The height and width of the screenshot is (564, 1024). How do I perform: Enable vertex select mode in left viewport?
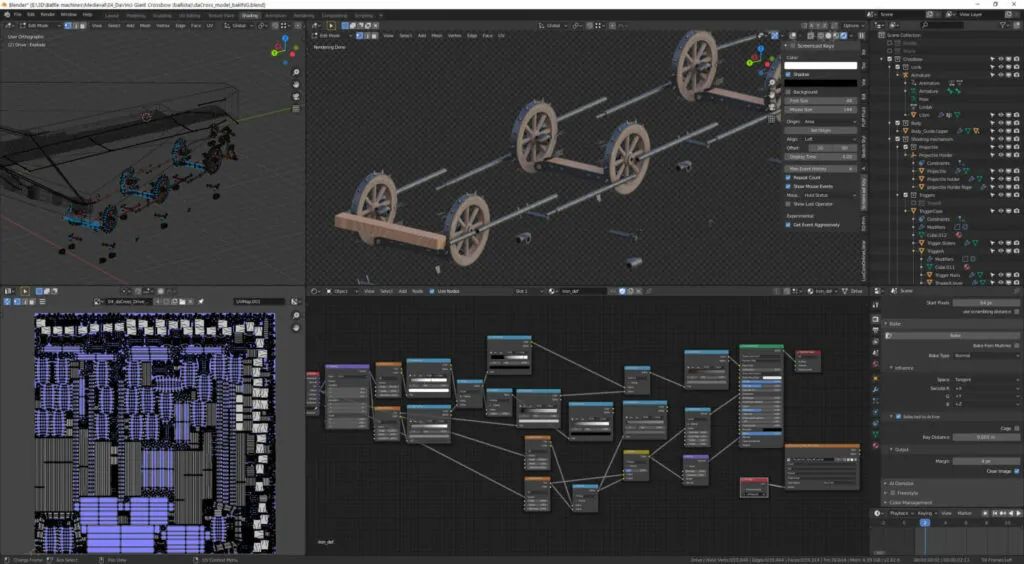68,25
